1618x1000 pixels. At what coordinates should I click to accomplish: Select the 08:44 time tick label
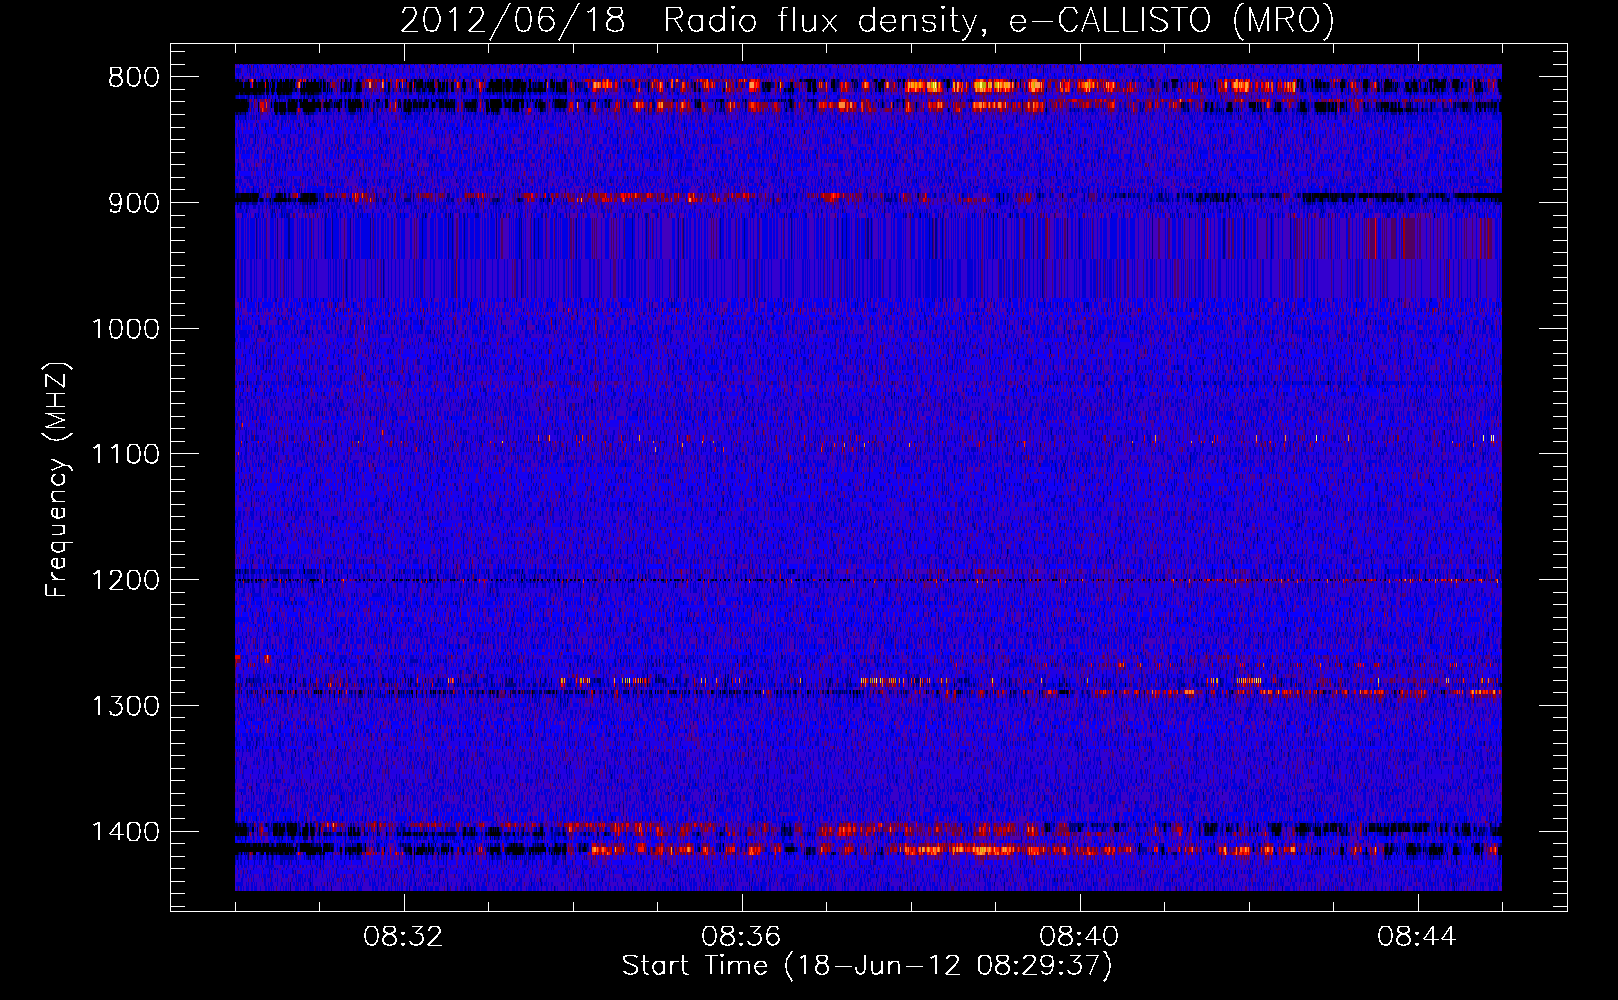[1417, 937]
